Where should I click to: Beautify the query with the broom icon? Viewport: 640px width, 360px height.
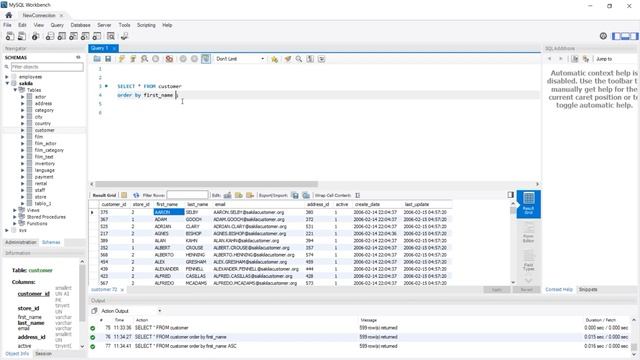coord(288,59)
